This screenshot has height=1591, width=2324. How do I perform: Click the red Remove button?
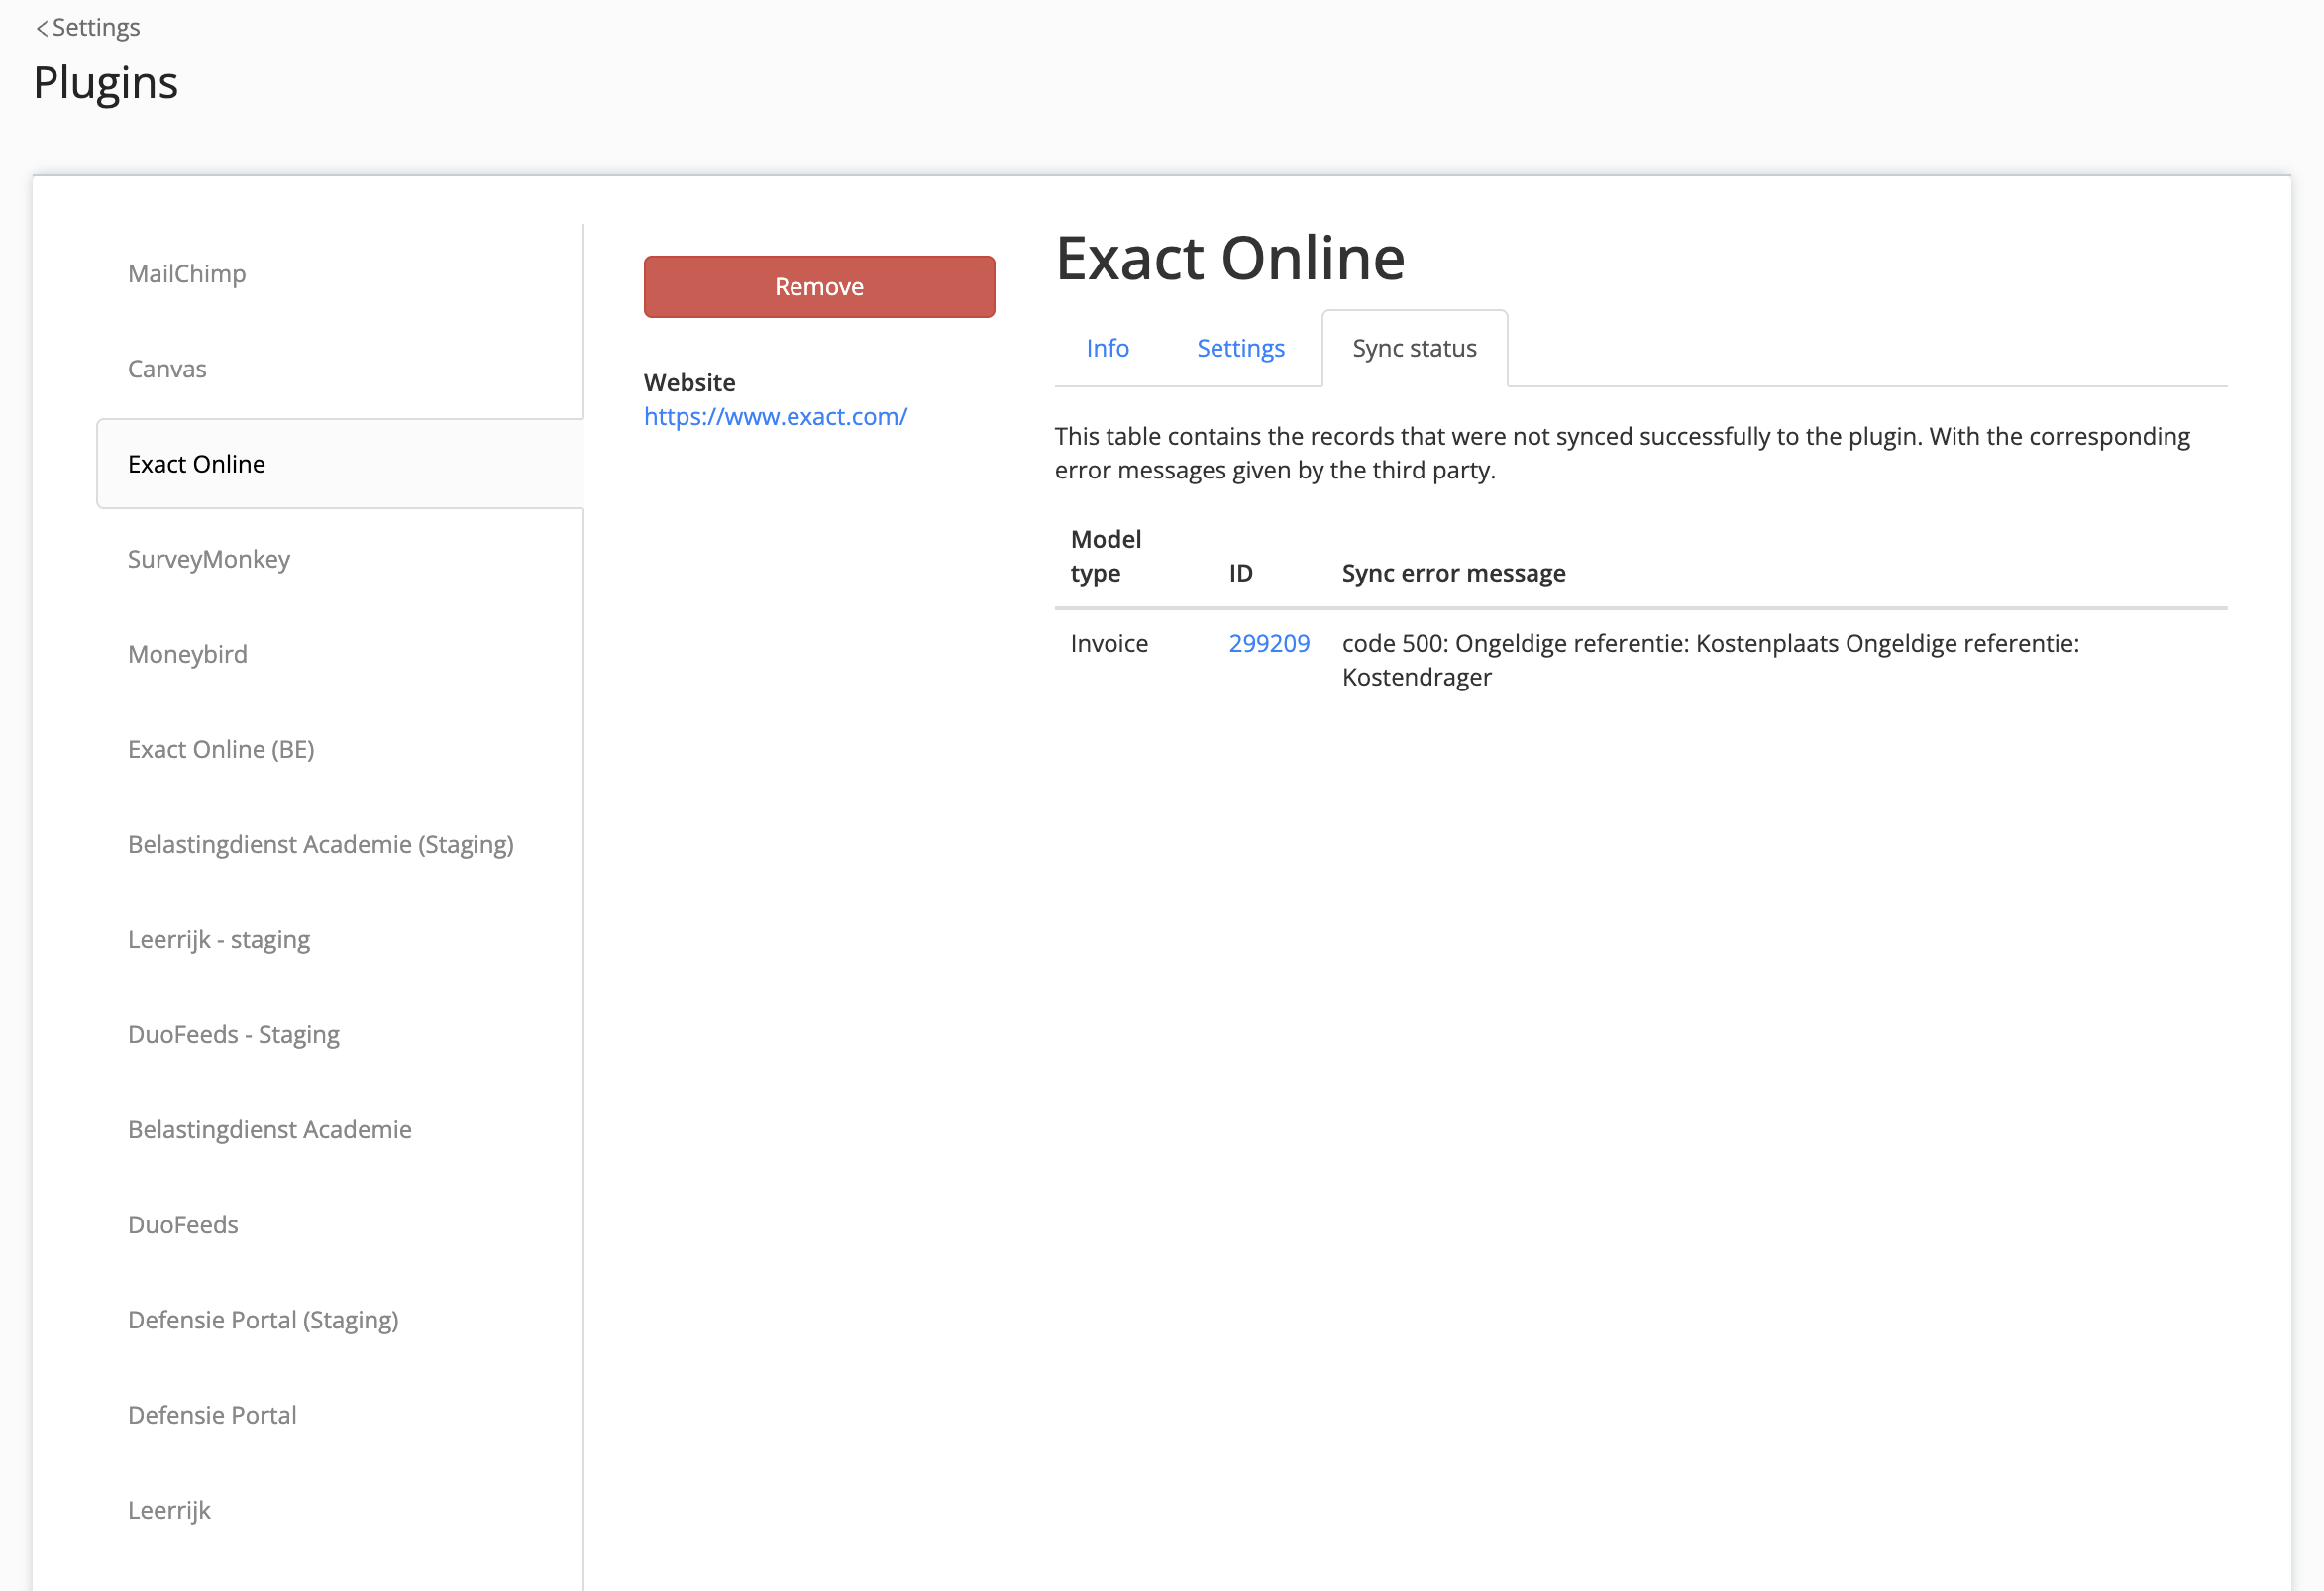pyautogui.click(x=818, y=287)
